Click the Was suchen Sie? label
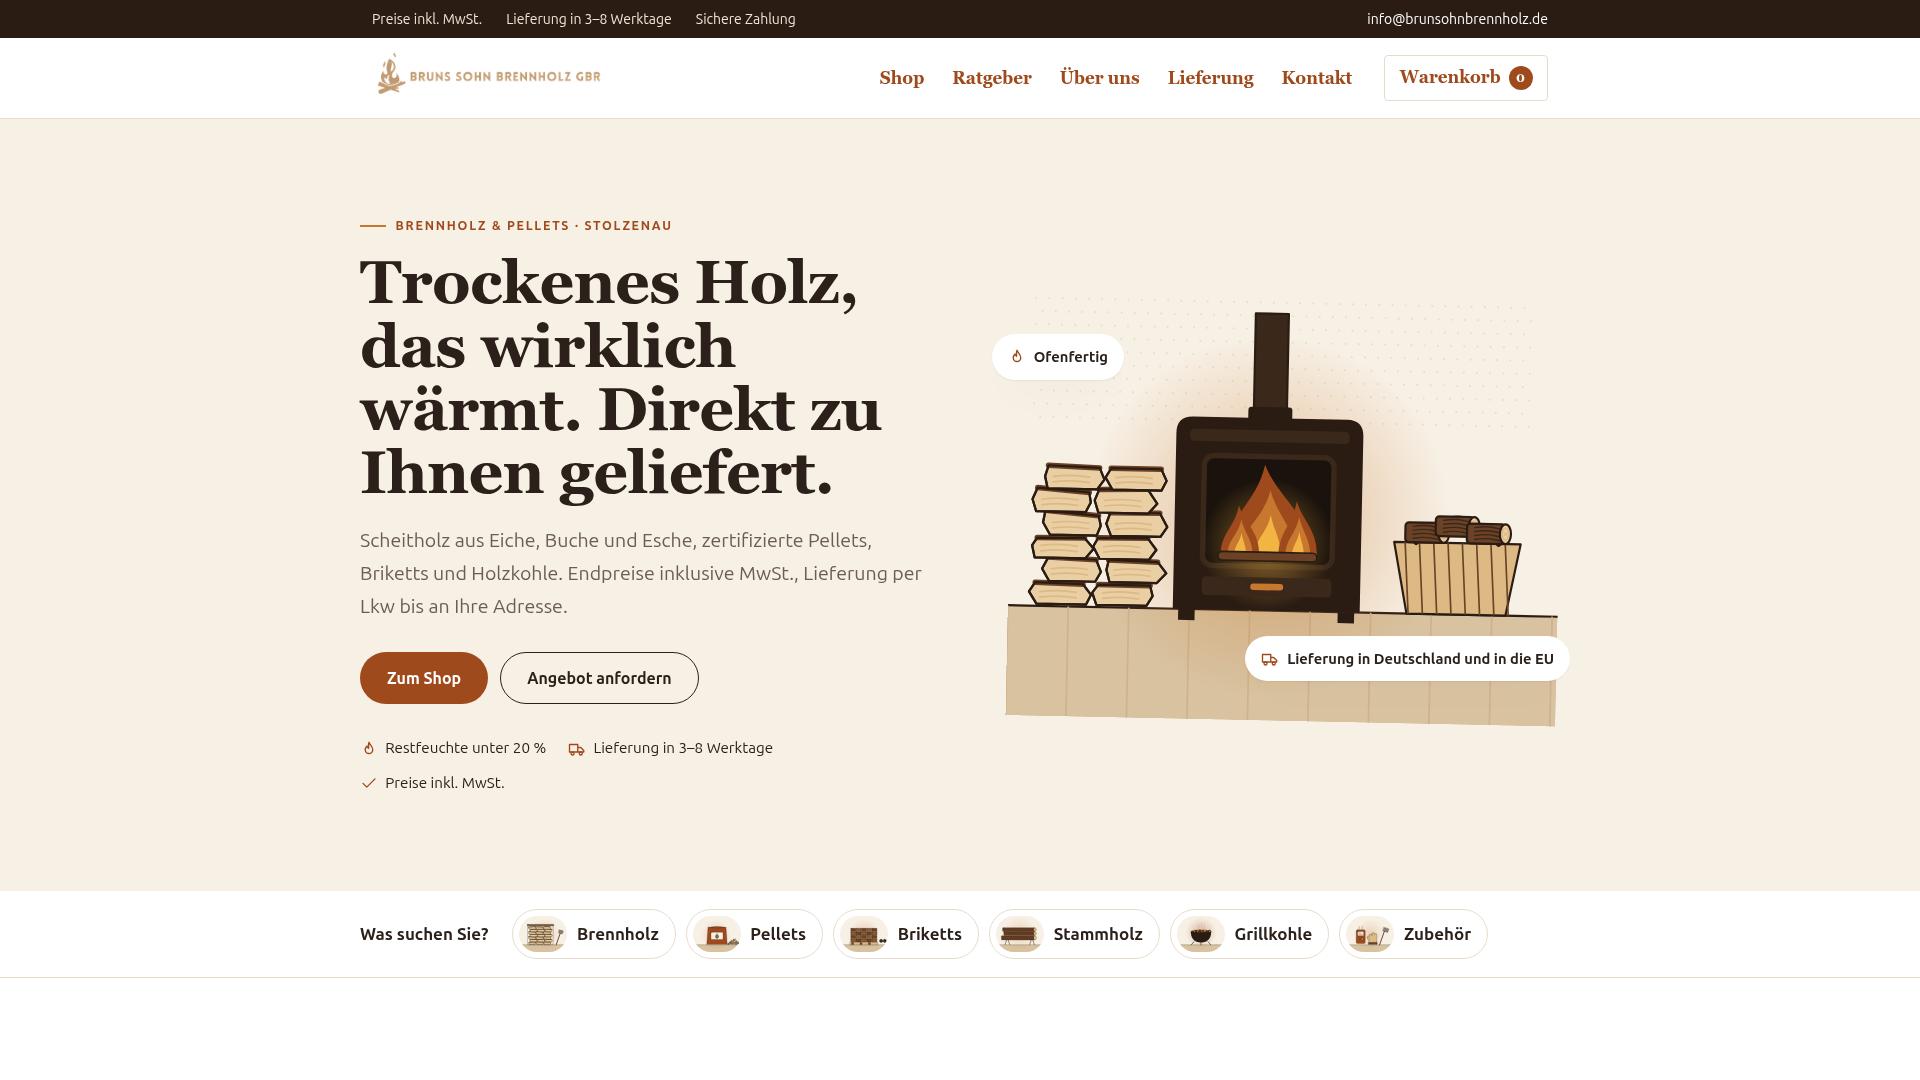This screenshot has height=1080, width=1920. [424, 934]
